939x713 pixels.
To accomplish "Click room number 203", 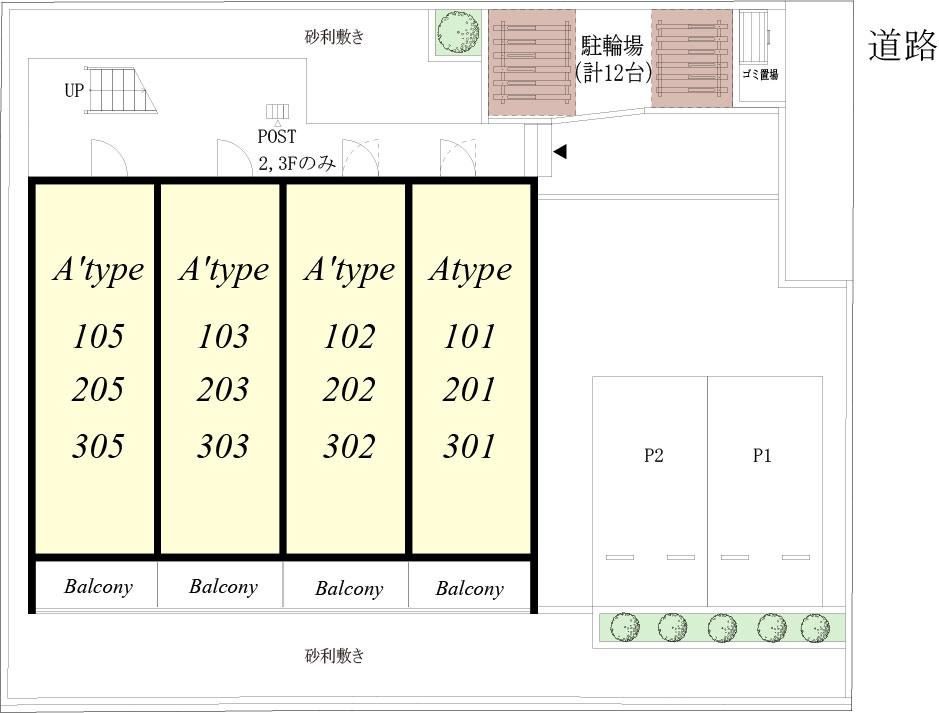I will (x=223, y=391).
